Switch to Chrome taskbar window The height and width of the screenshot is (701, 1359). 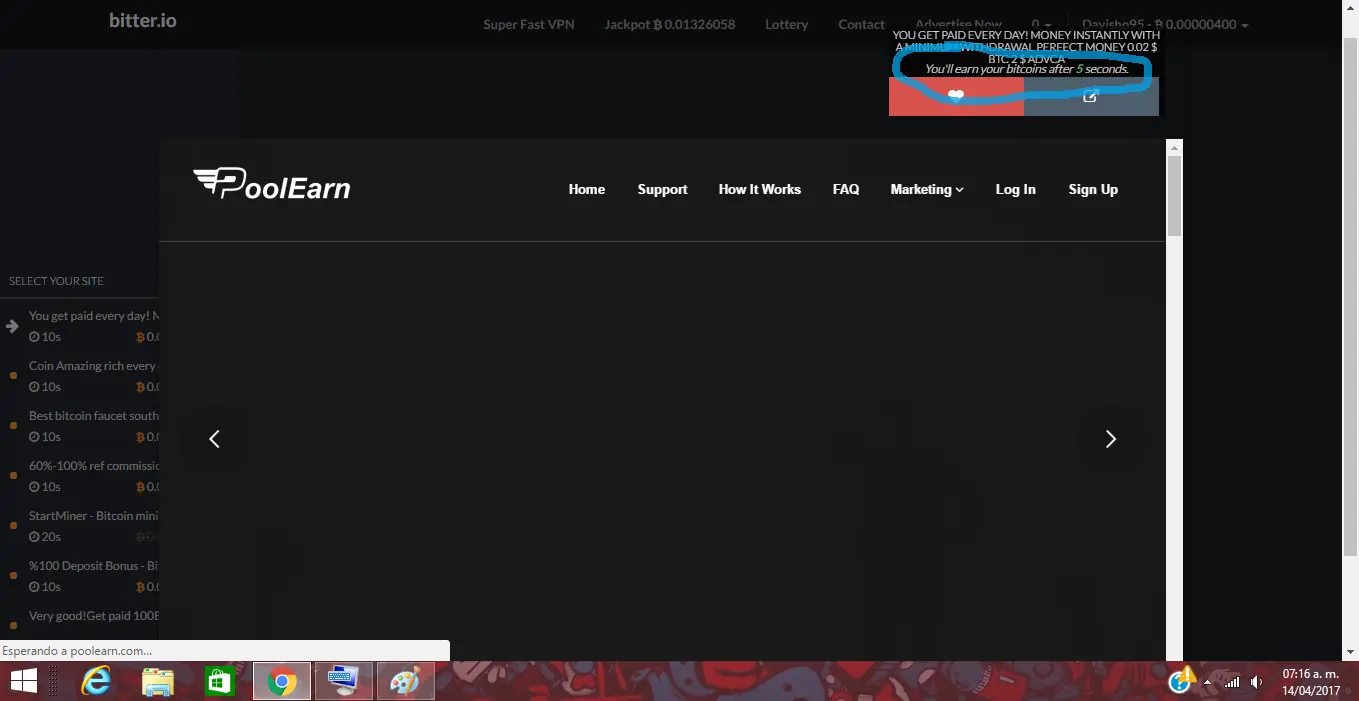click(282, 681)
